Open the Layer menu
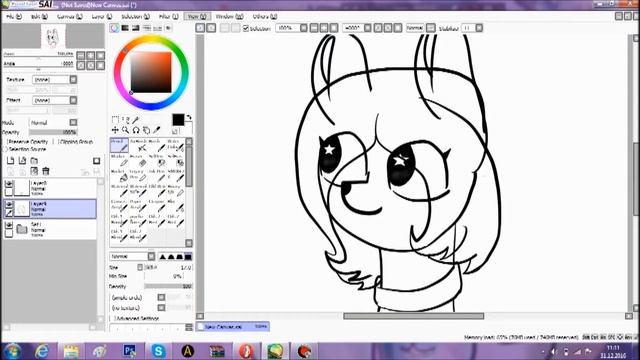The height and width of the screenshot is (360, 640). [102, 17]
